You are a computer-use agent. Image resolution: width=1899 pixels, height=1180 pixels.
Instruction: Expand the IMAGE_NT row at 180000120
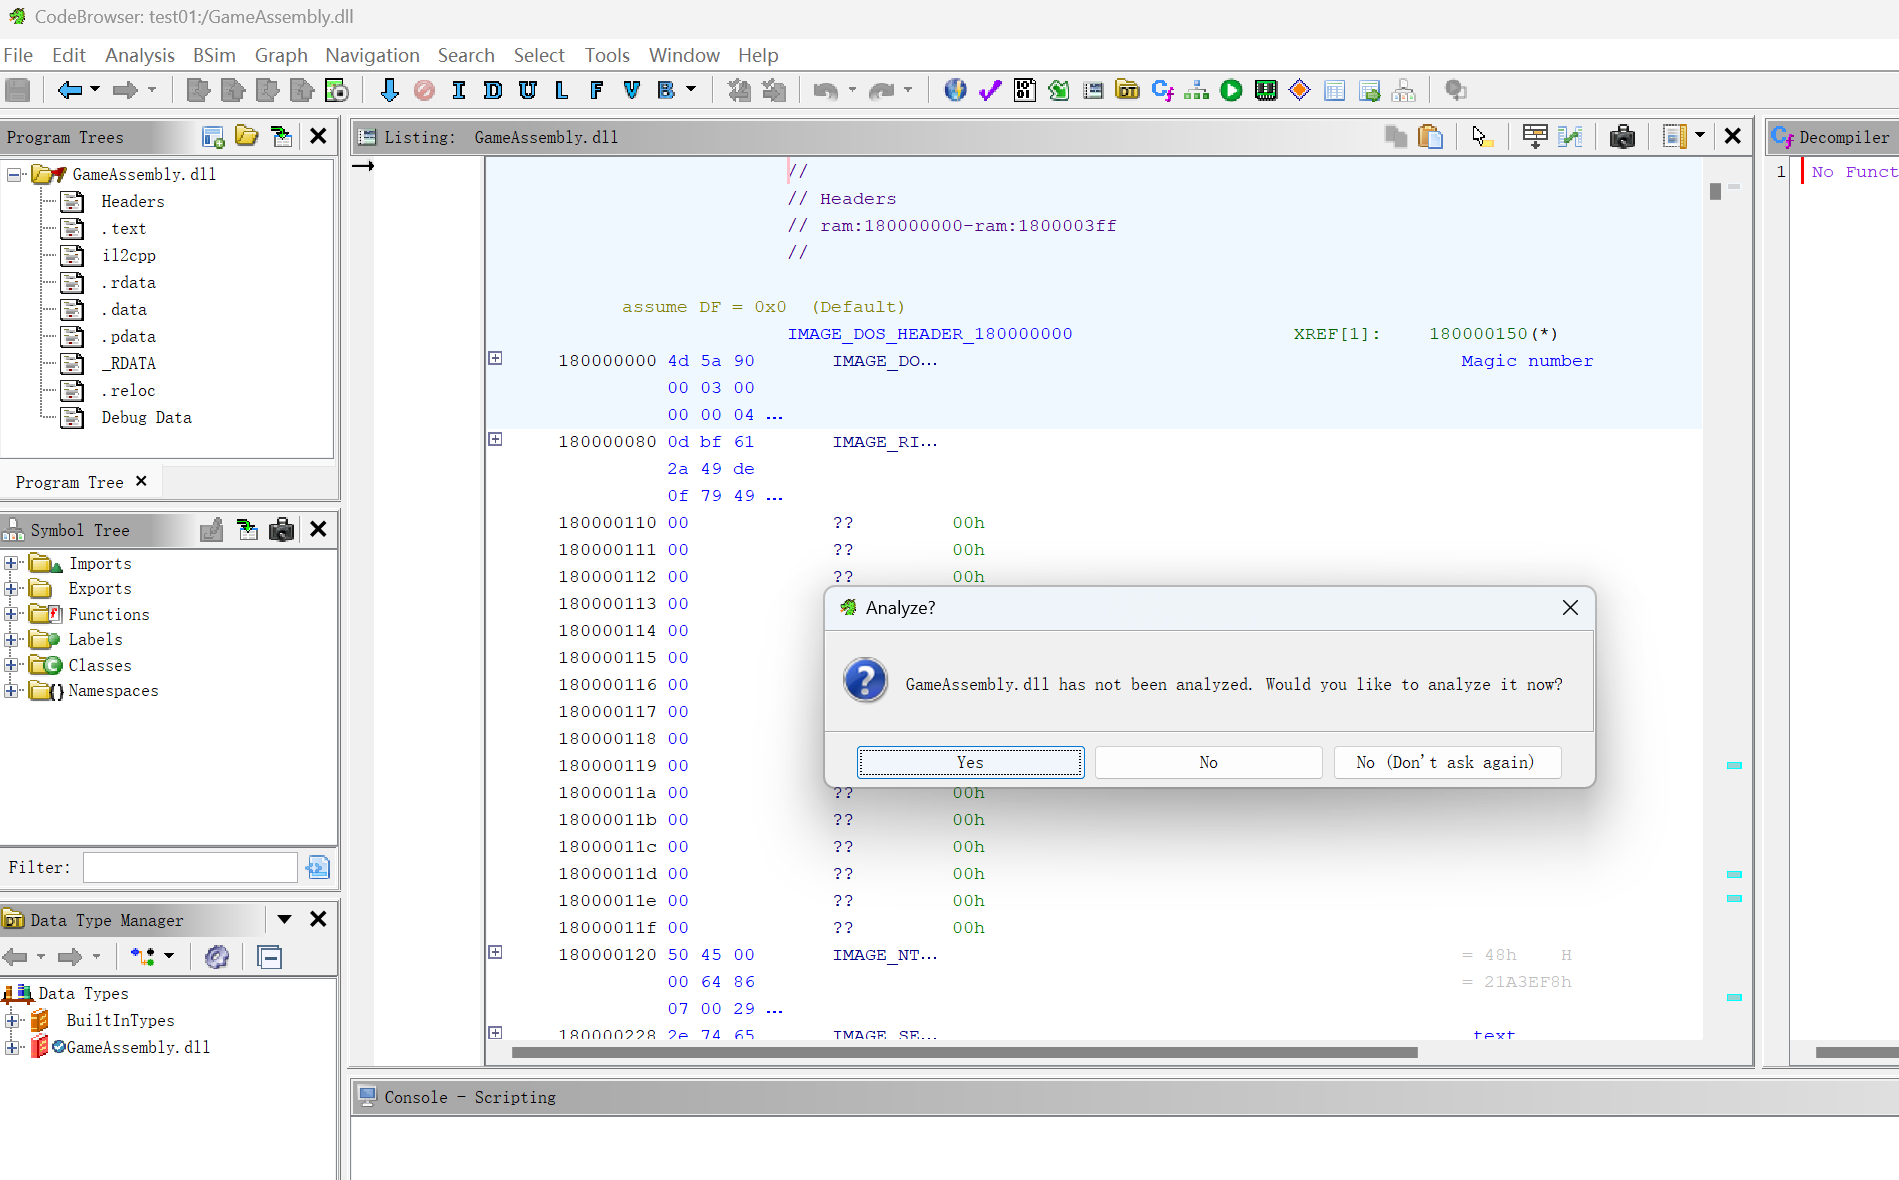495,952
